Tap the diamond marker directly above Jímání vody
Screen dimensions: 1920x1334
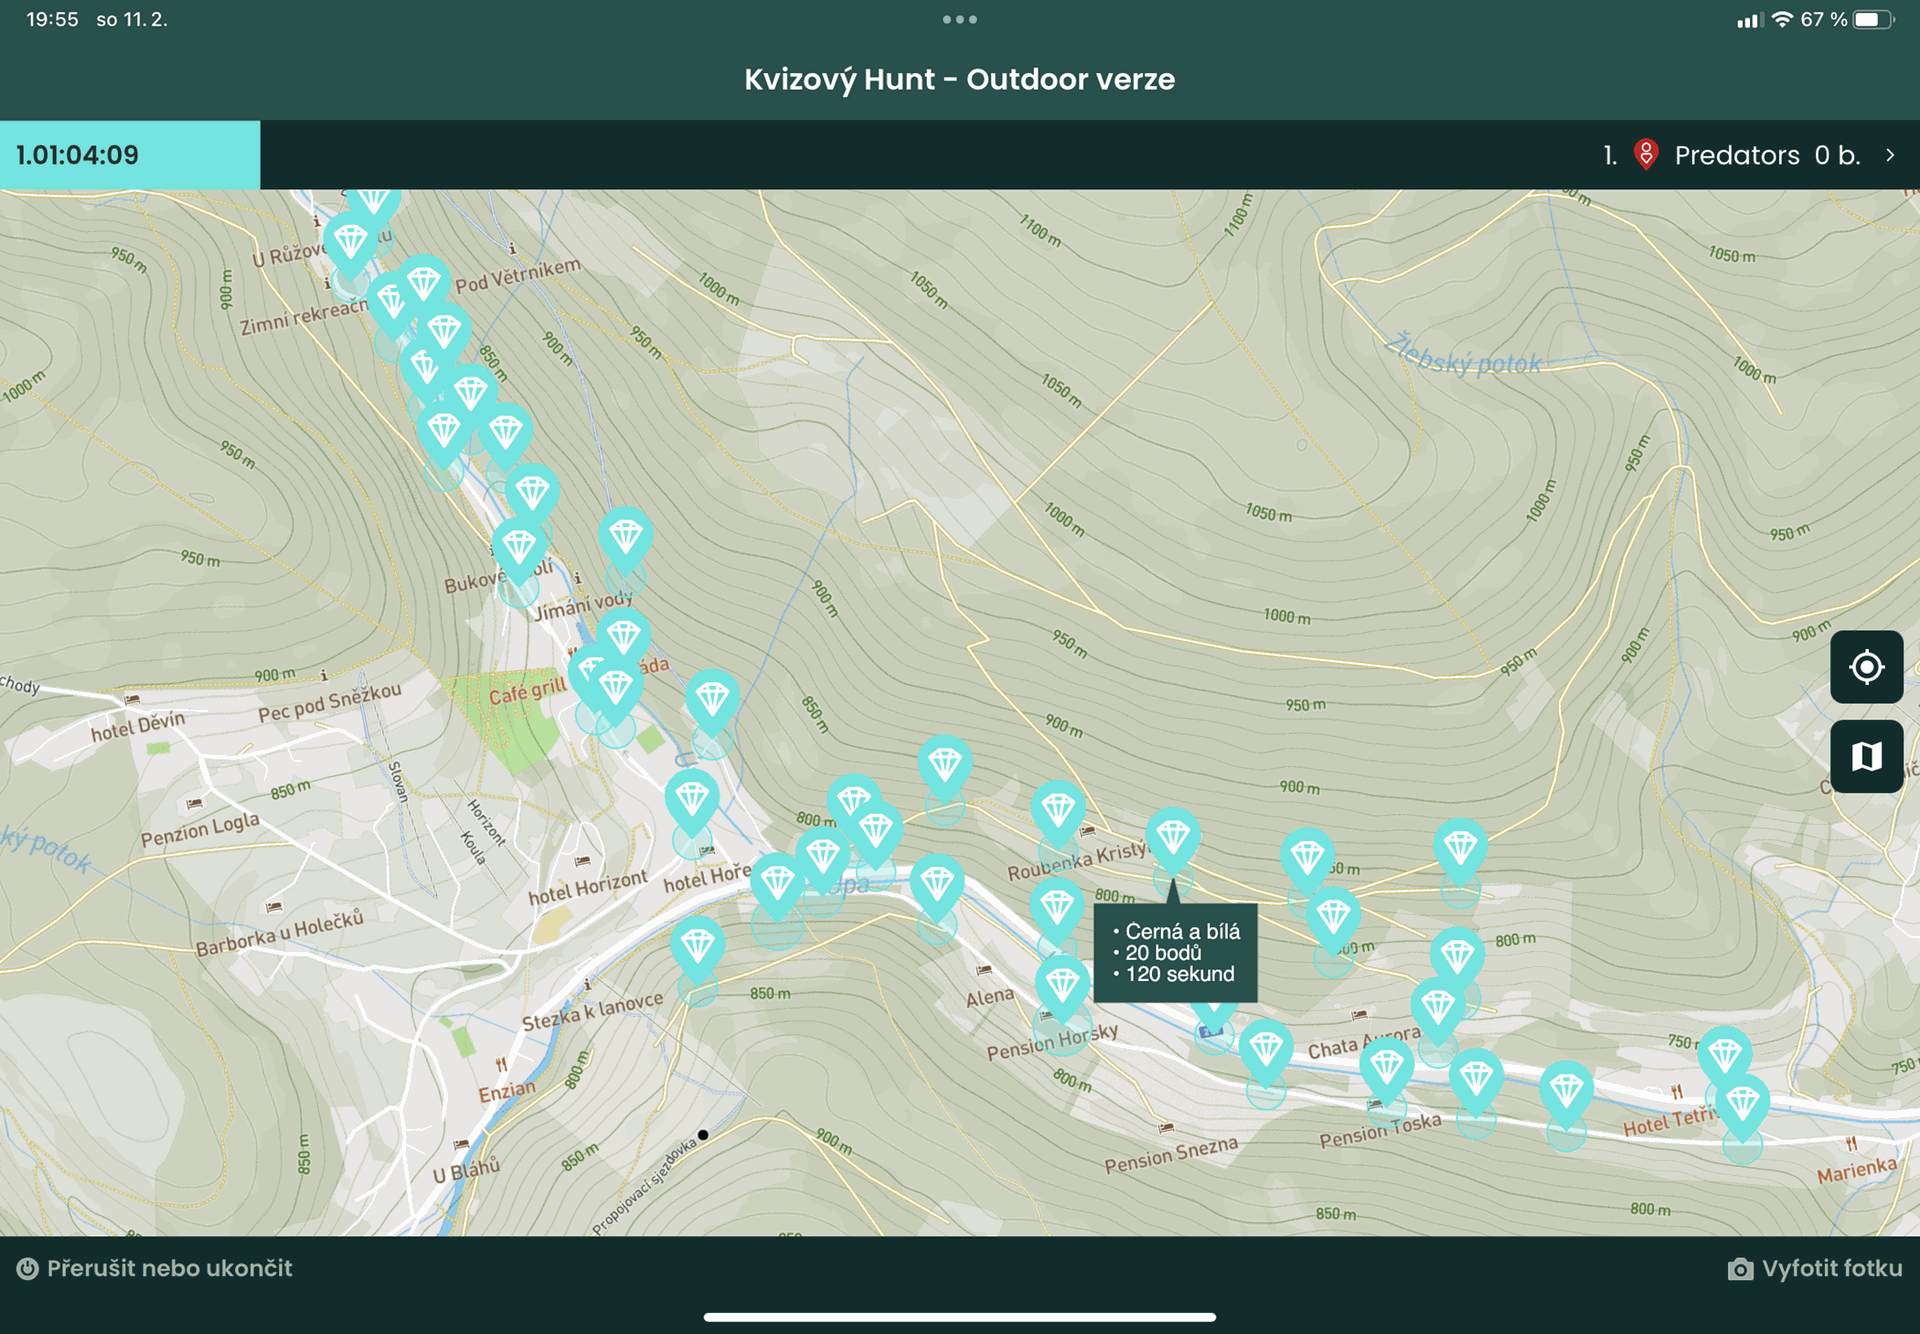point(626,536)
